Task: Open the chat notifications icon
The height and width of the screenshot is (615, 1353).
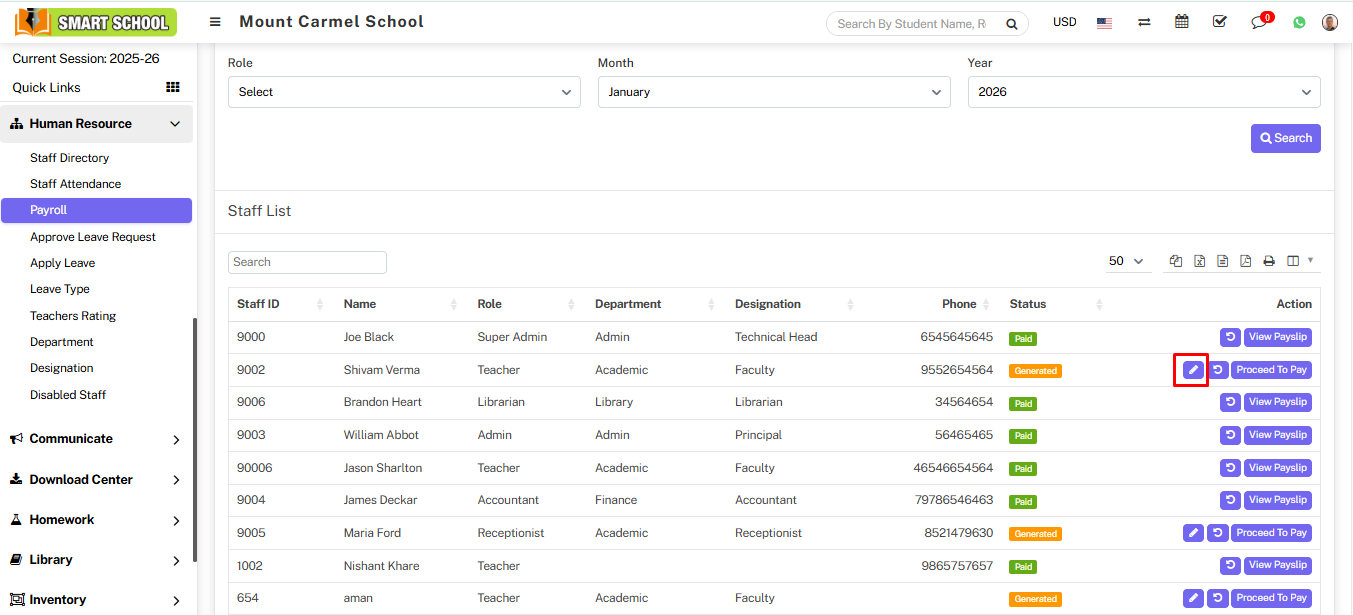Action: tap(1259, 22)
